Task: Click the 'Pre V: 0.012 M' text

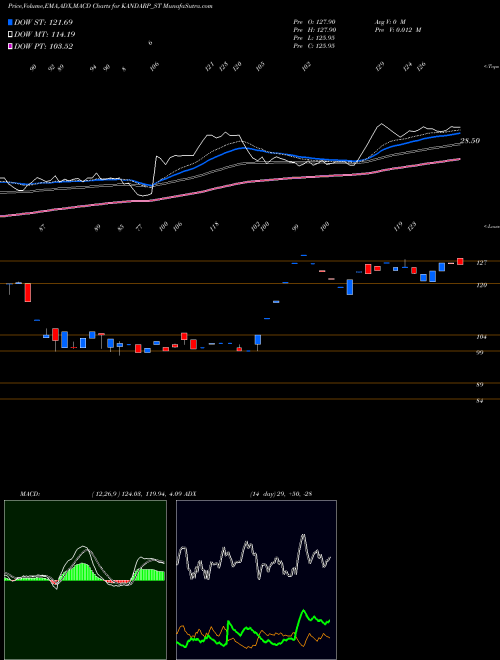Action: coord(397,30)
